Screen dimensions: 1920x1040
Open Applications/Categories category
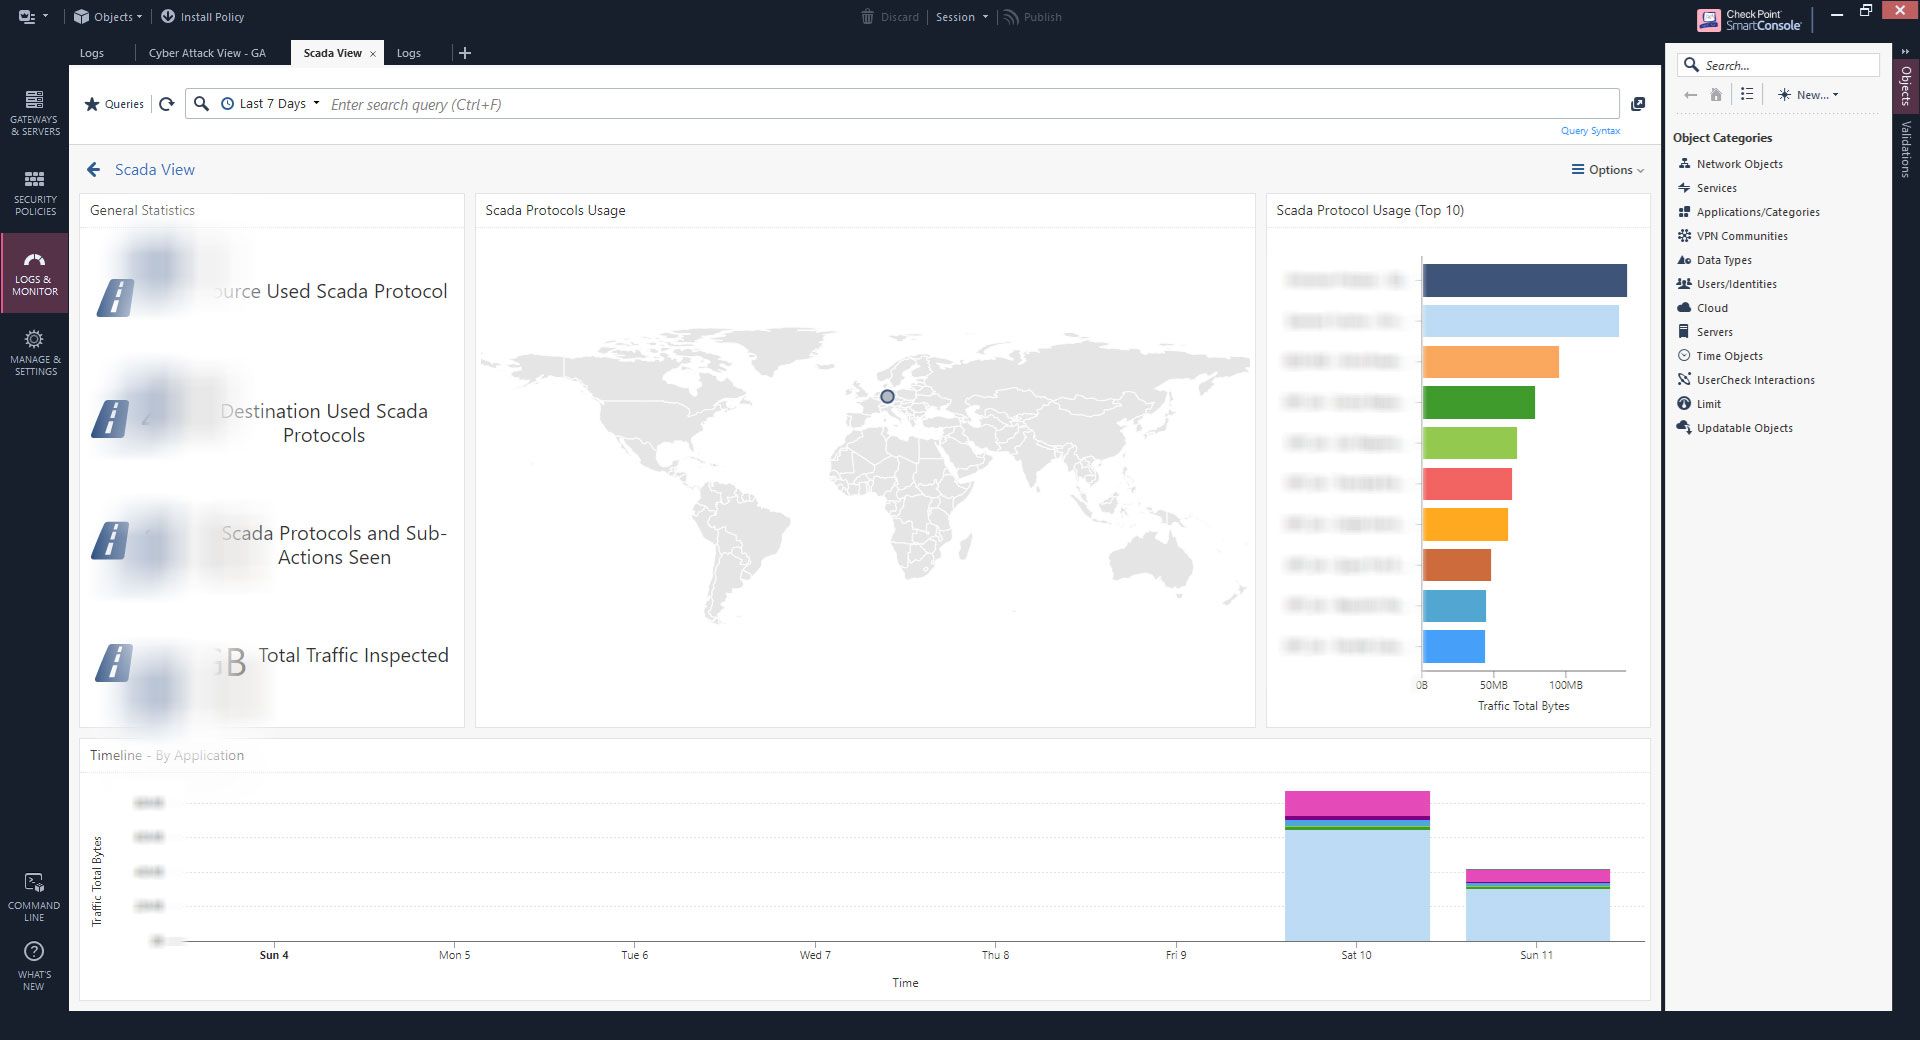click(x=1749, y=212)
